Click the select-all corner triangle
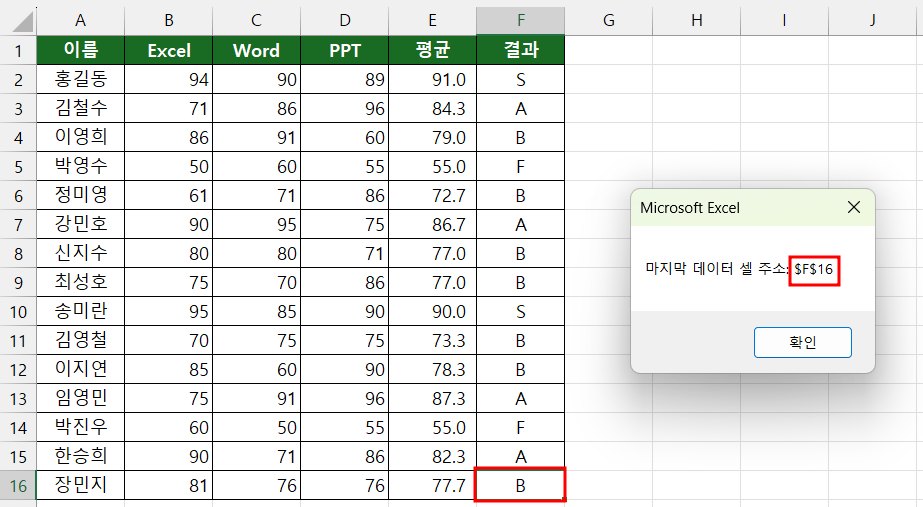This screenshot has height=507, width=923. point(22,22)
